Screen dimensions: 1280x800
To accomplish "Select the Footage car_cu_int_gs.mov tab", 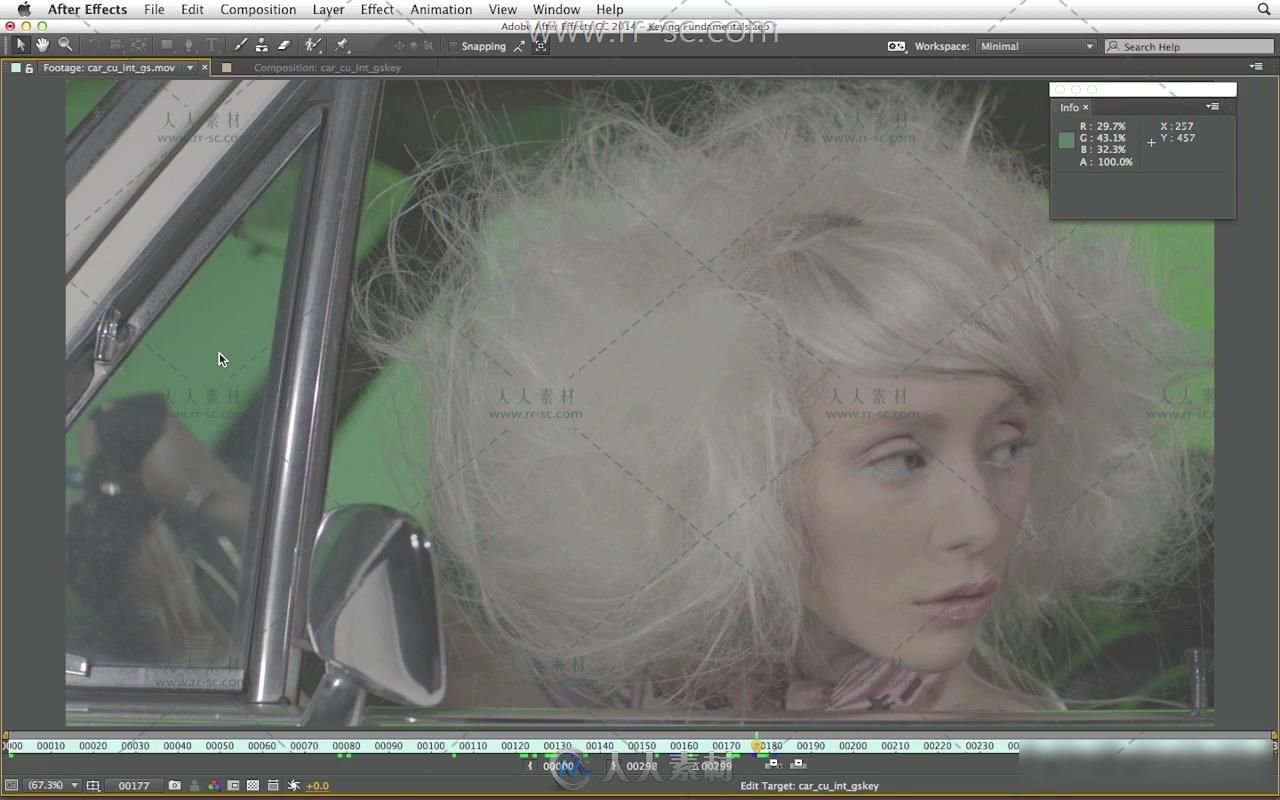I will click(108, 68).
